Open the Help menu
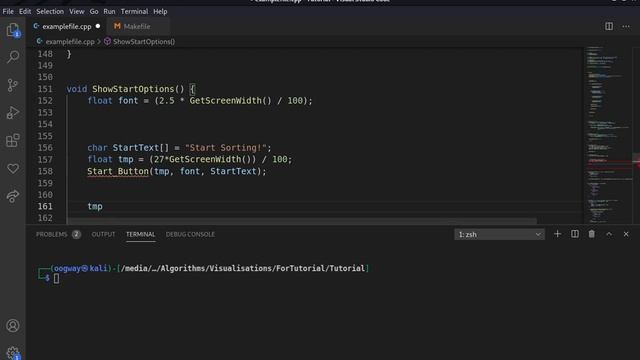The height and width of the screenshot is (360, 640). pos(160,11)
